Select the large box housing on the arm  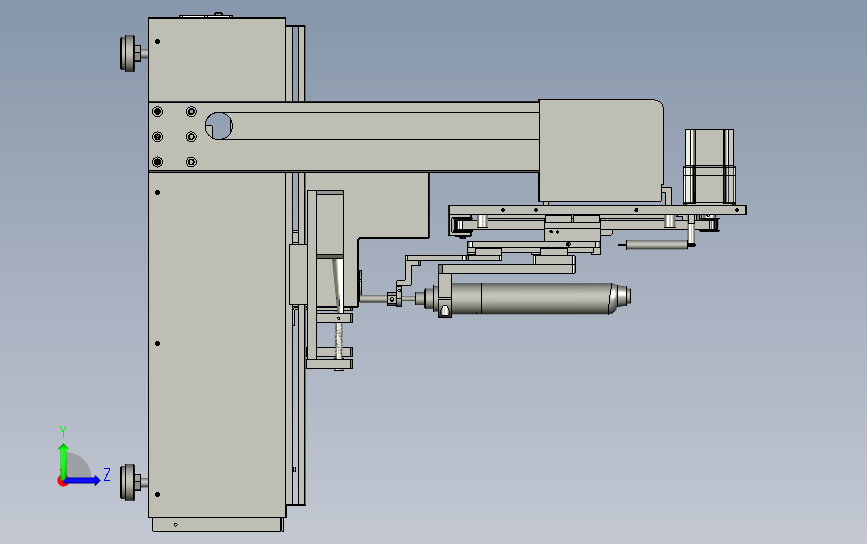tap(600, 150)
